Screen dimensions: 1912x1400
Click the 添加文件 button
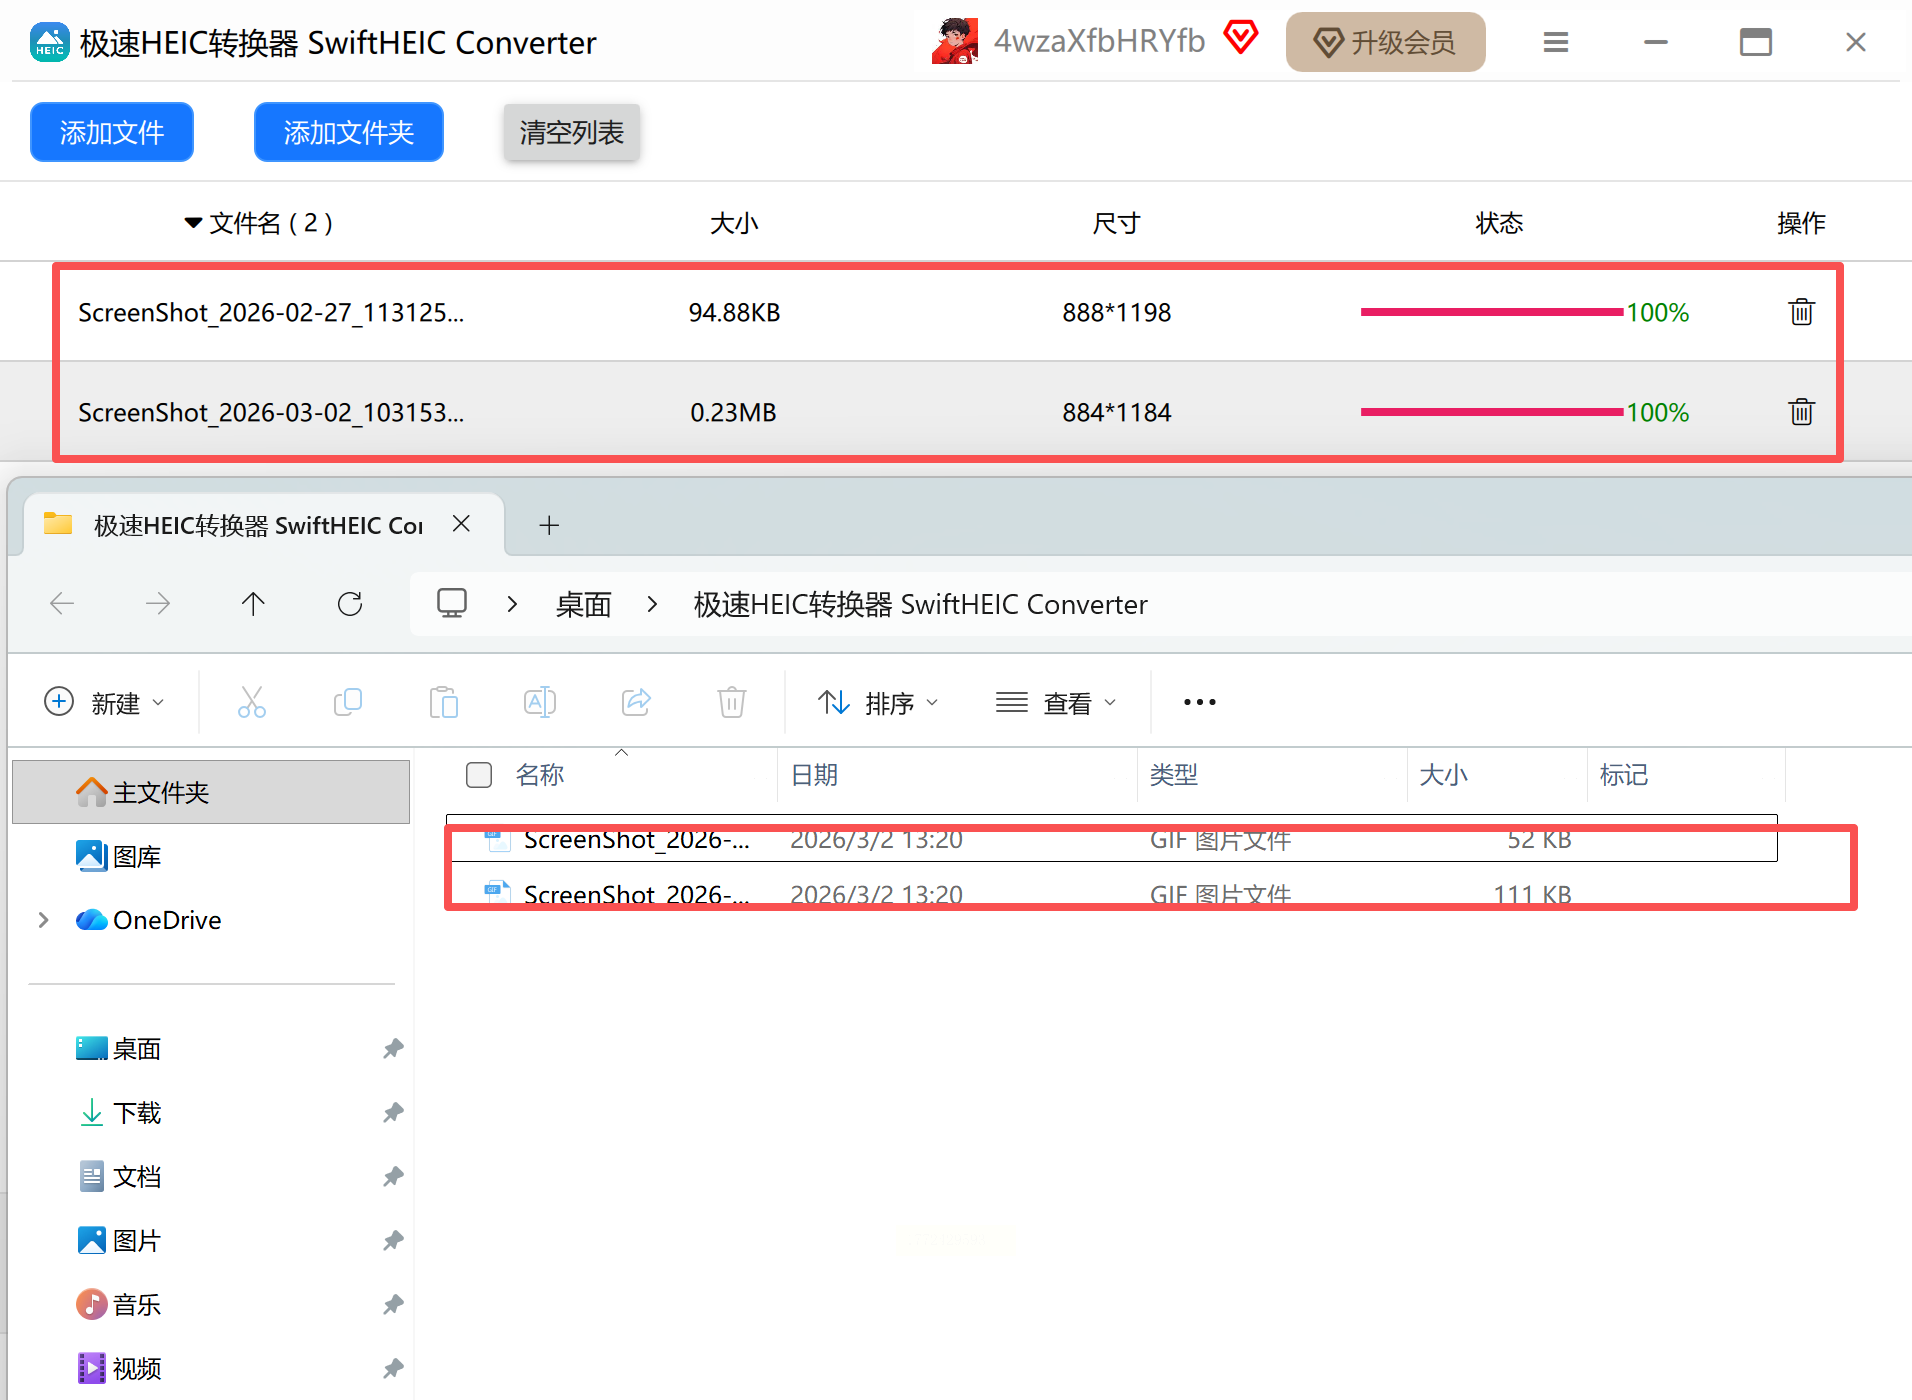click(112, 132)
